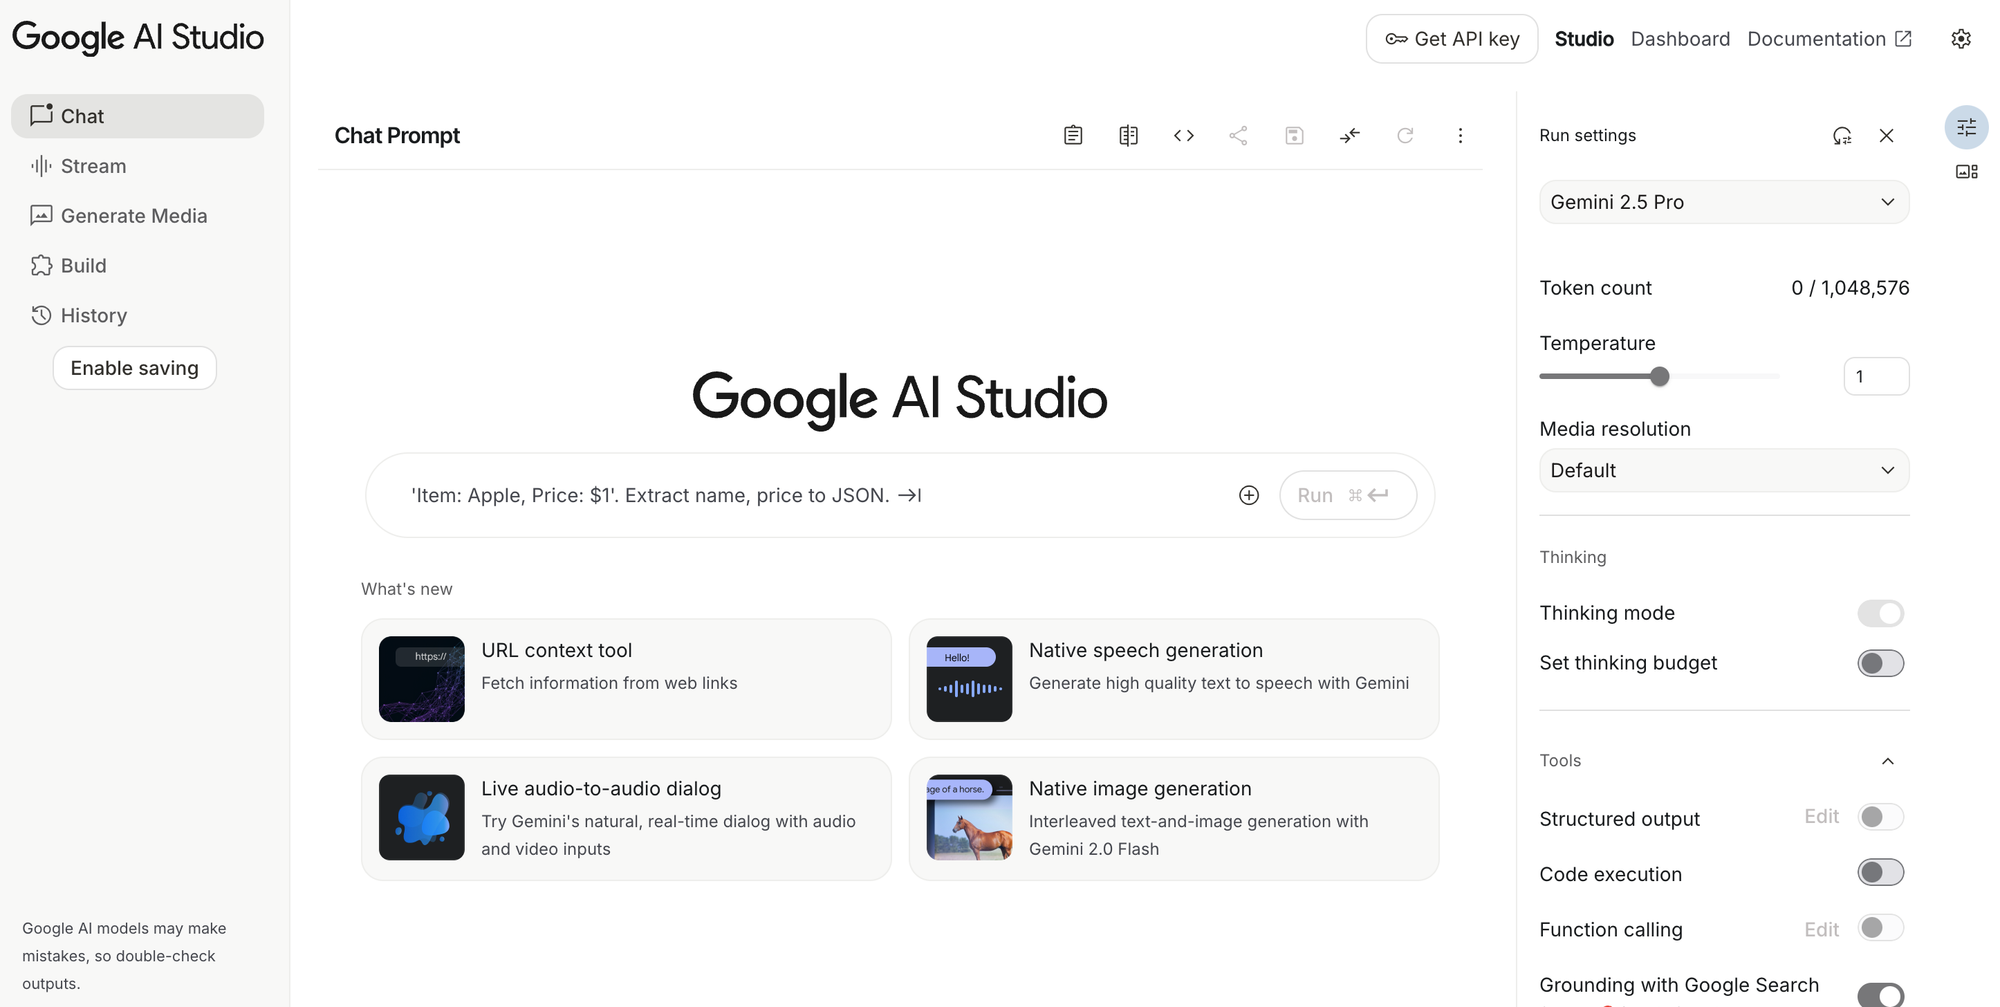Click the plus icon to insert media
2000x1007 pixels.
click(1249, 495)
